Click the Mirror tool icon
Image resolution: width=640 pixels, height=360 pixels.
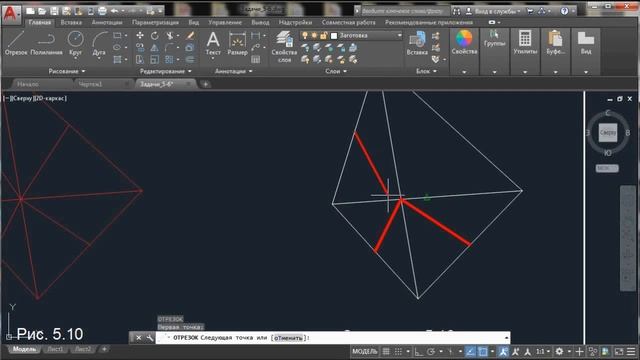(154, 47)
